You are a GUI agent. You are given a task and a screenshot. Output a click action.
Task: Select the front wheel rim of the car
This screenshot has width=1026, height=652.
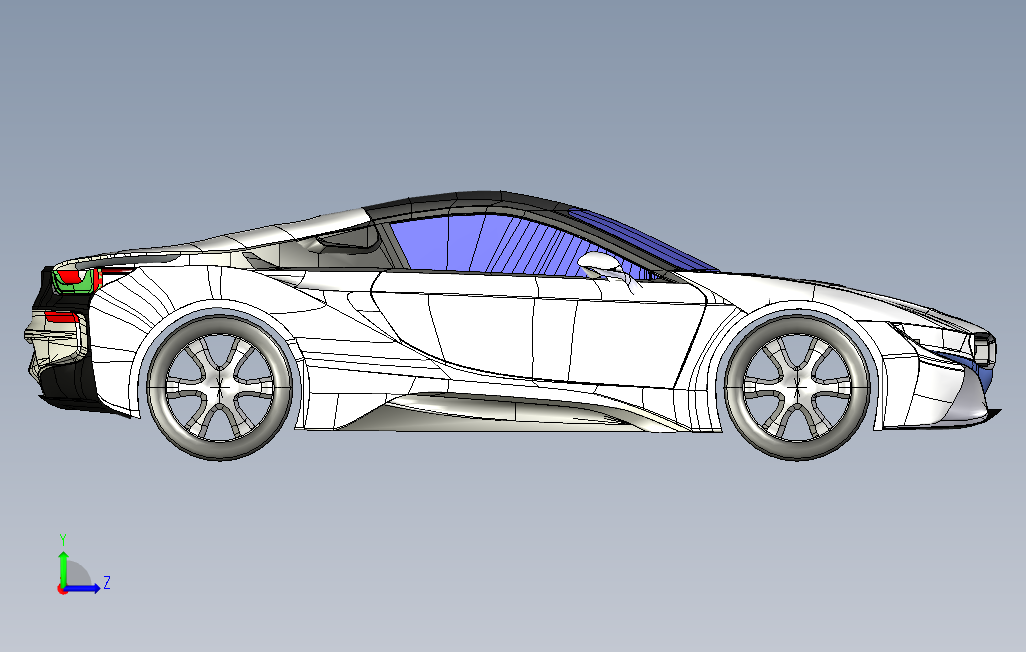(x=798, y=386)
